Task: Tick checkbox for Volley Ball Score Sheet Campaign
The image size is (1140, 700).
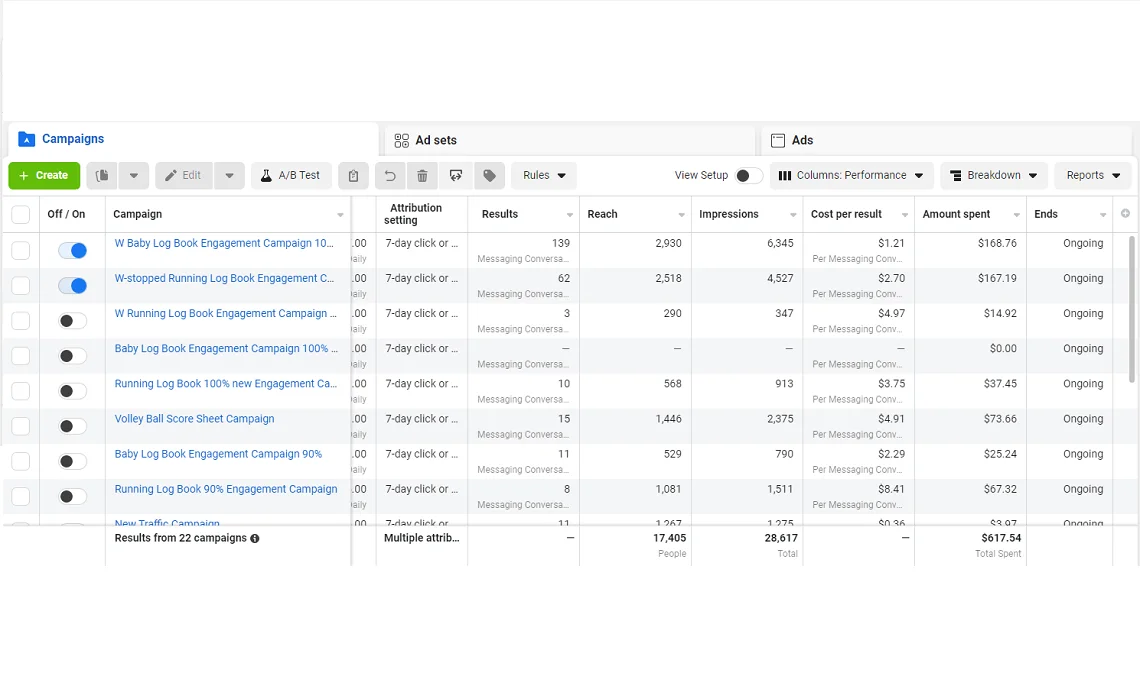Action: pos(21,426)
